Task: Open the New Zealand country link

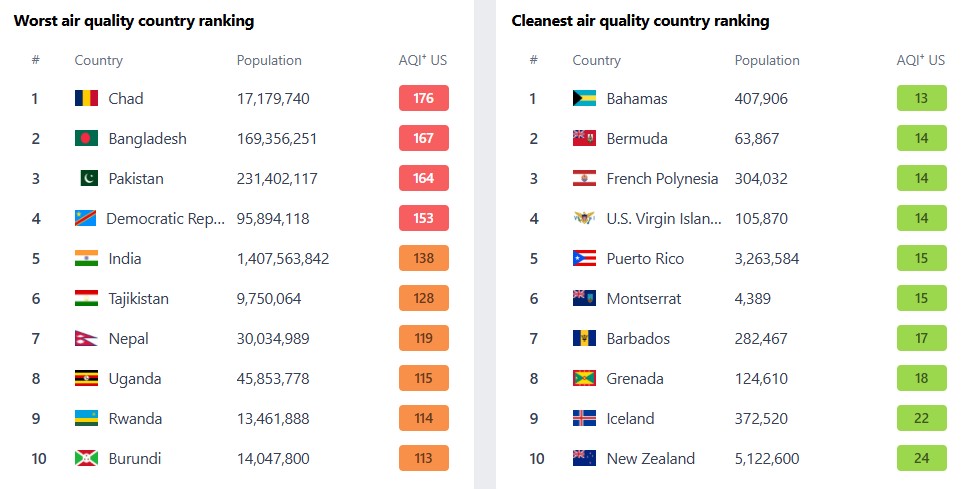Action: click(x=651, y=459)
